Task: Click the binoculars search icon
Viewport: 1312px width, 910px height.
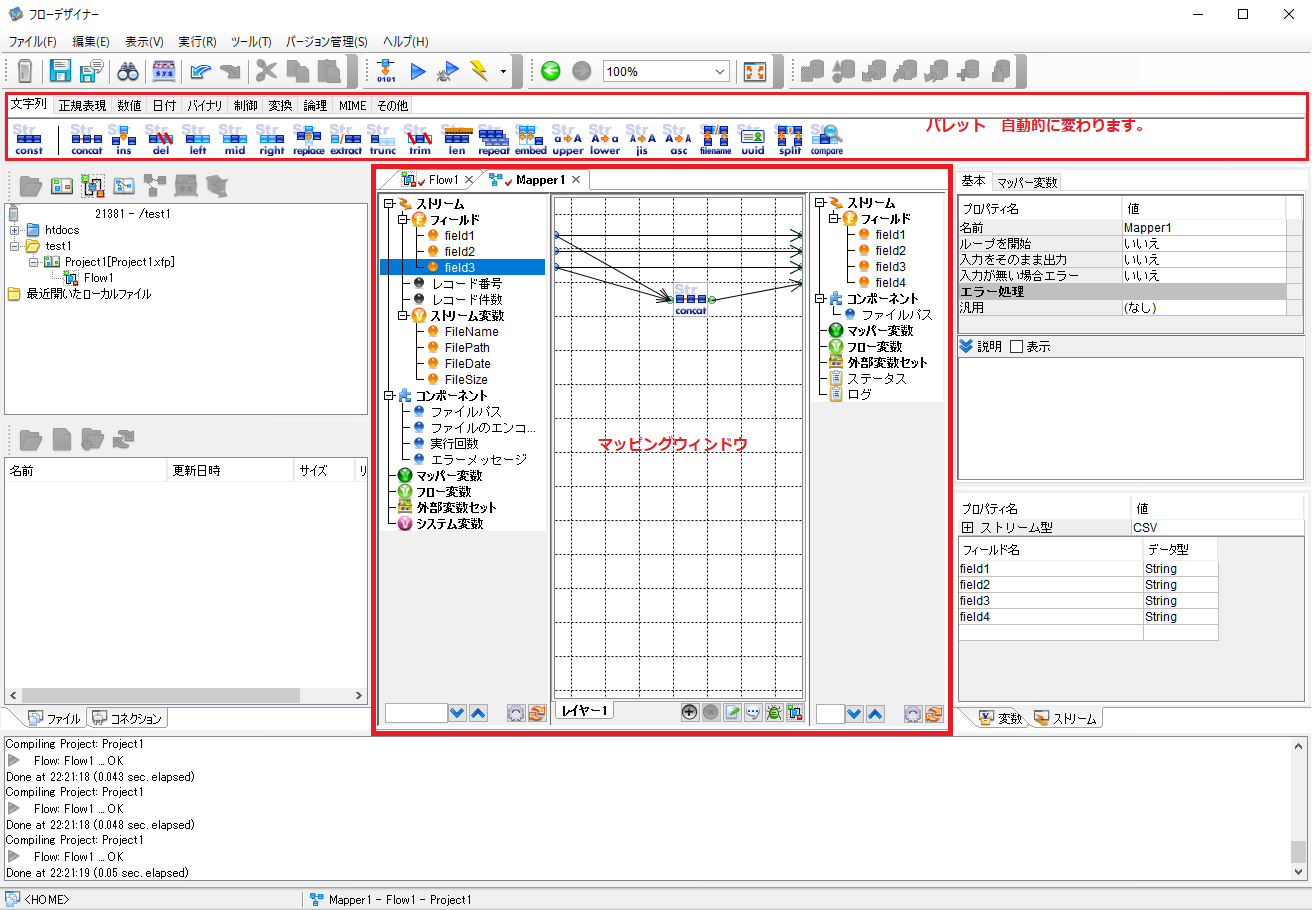Action: (128, 71)
